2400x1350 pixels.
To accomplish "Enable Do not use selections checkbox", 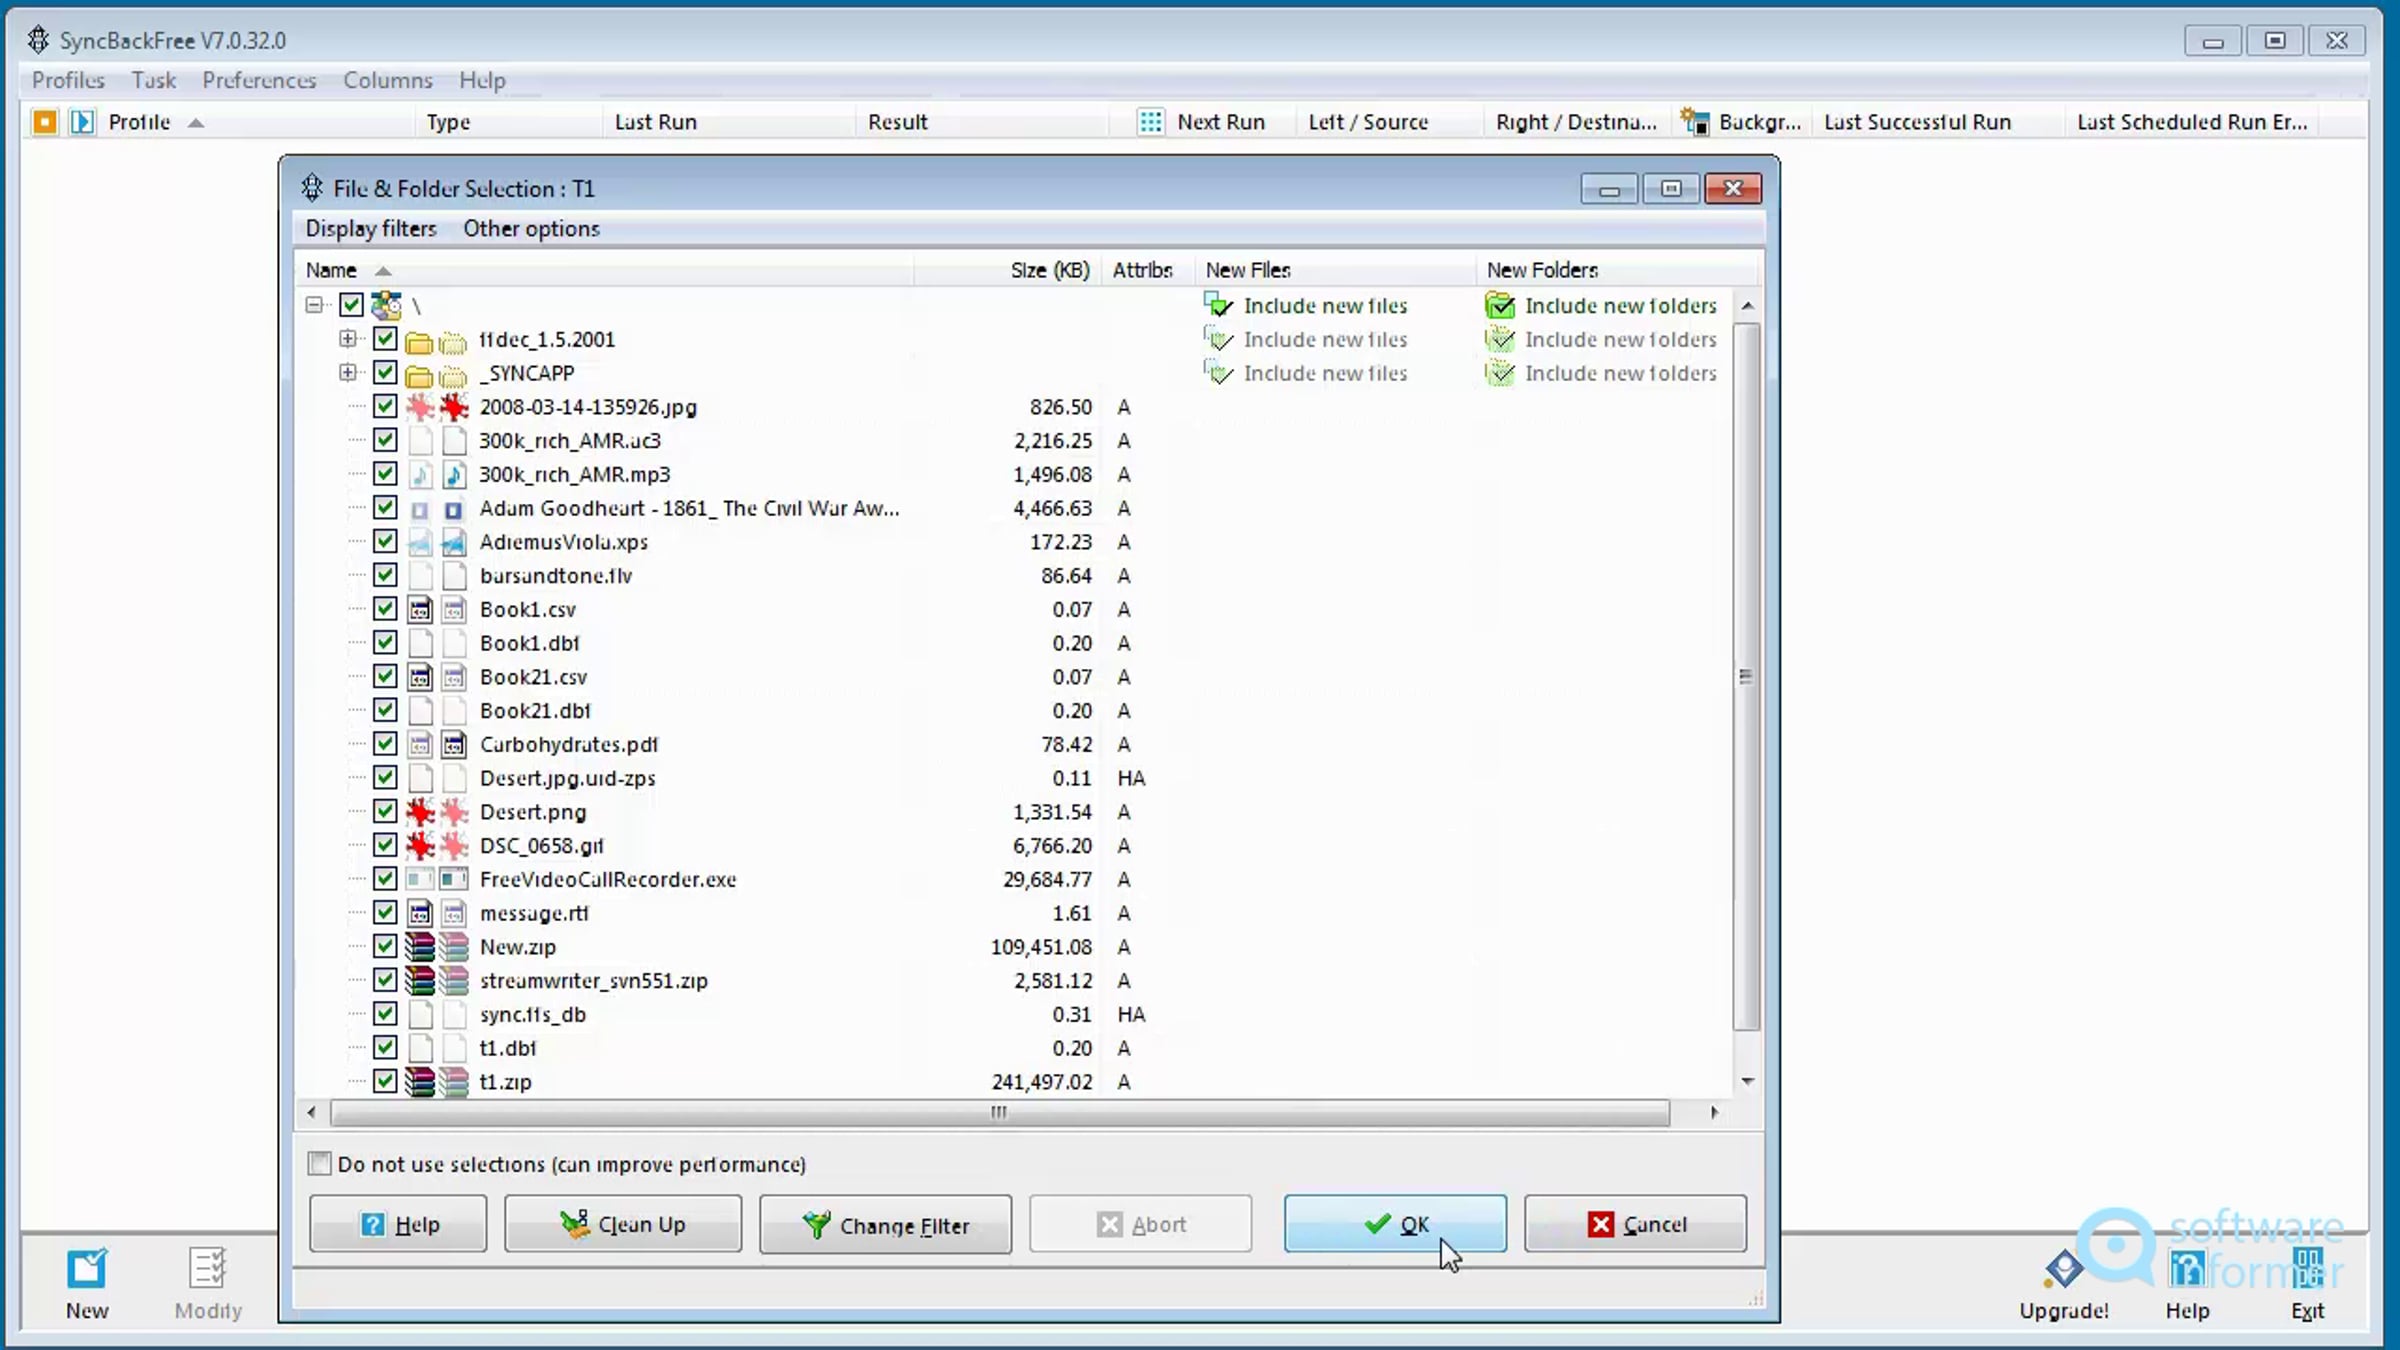I will (320, 1163).
